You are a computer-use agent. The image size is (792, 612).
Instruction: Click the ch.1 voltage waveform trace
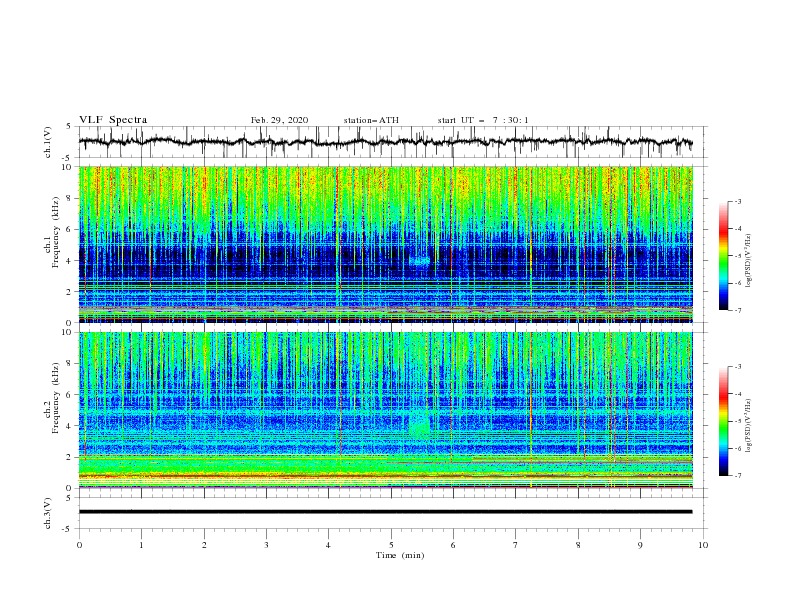tap(385, 142)
